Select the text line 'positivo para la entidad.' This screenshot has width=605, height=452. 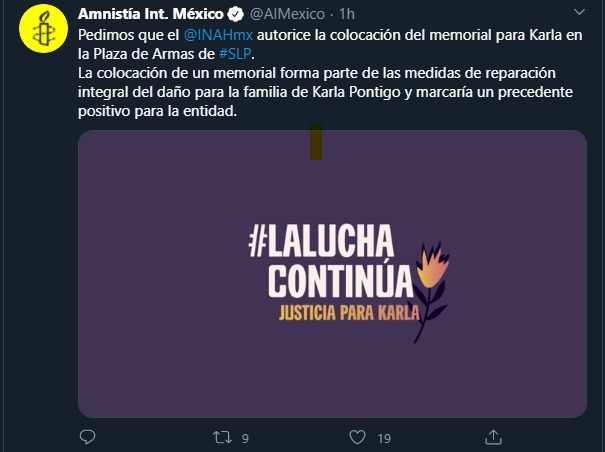[x=157, y=111]
